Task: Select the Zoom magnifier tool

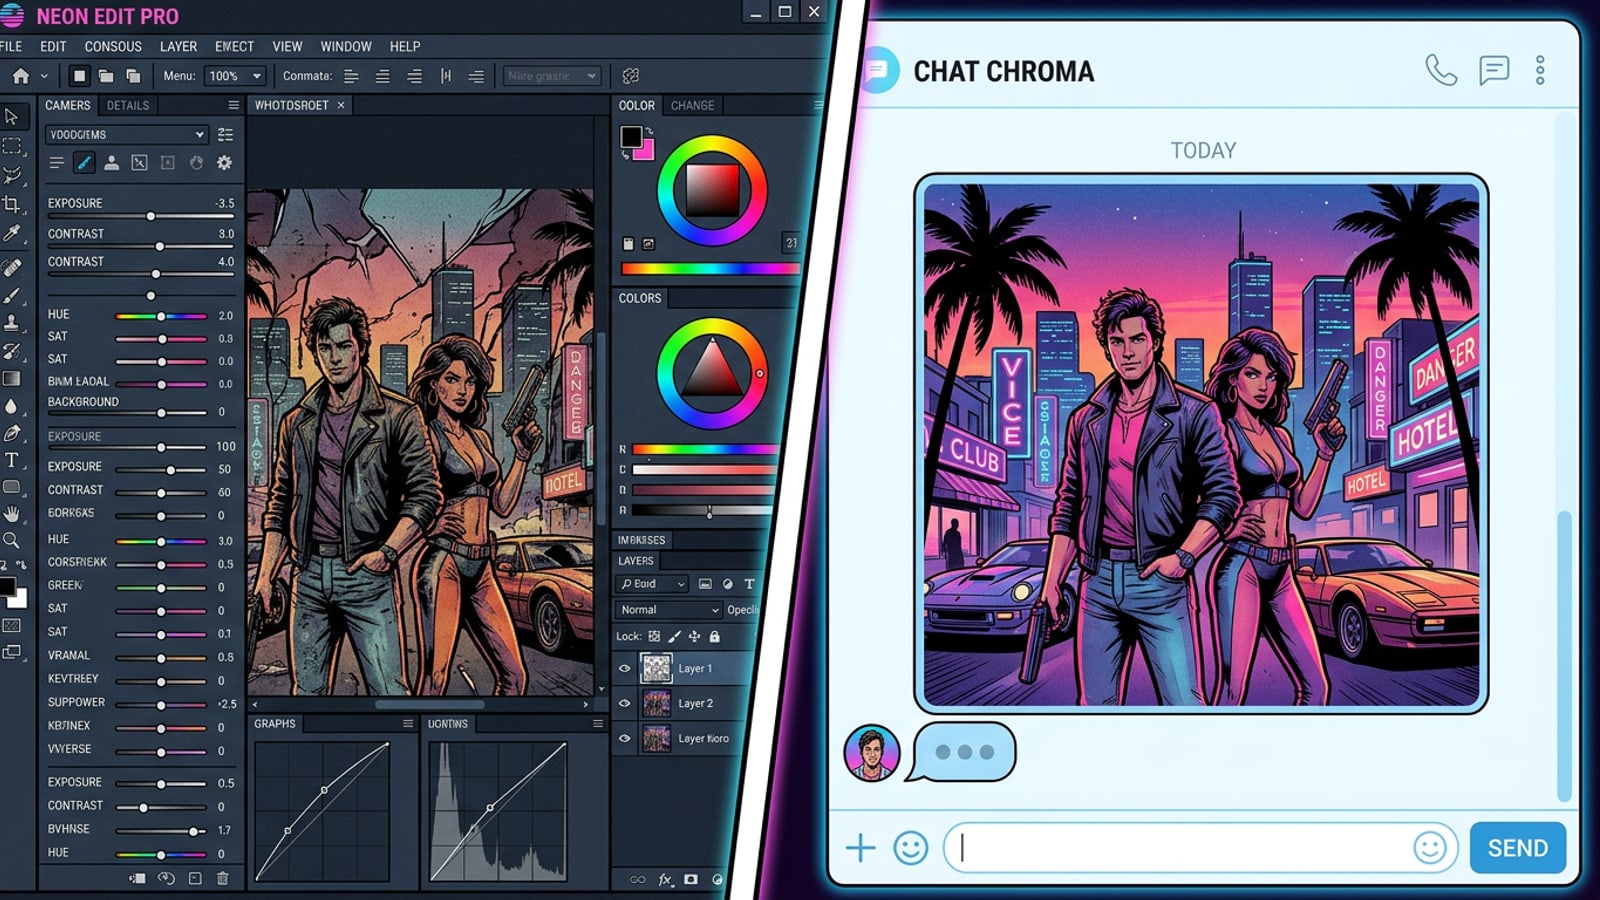Action: click(x=12, y=540)
